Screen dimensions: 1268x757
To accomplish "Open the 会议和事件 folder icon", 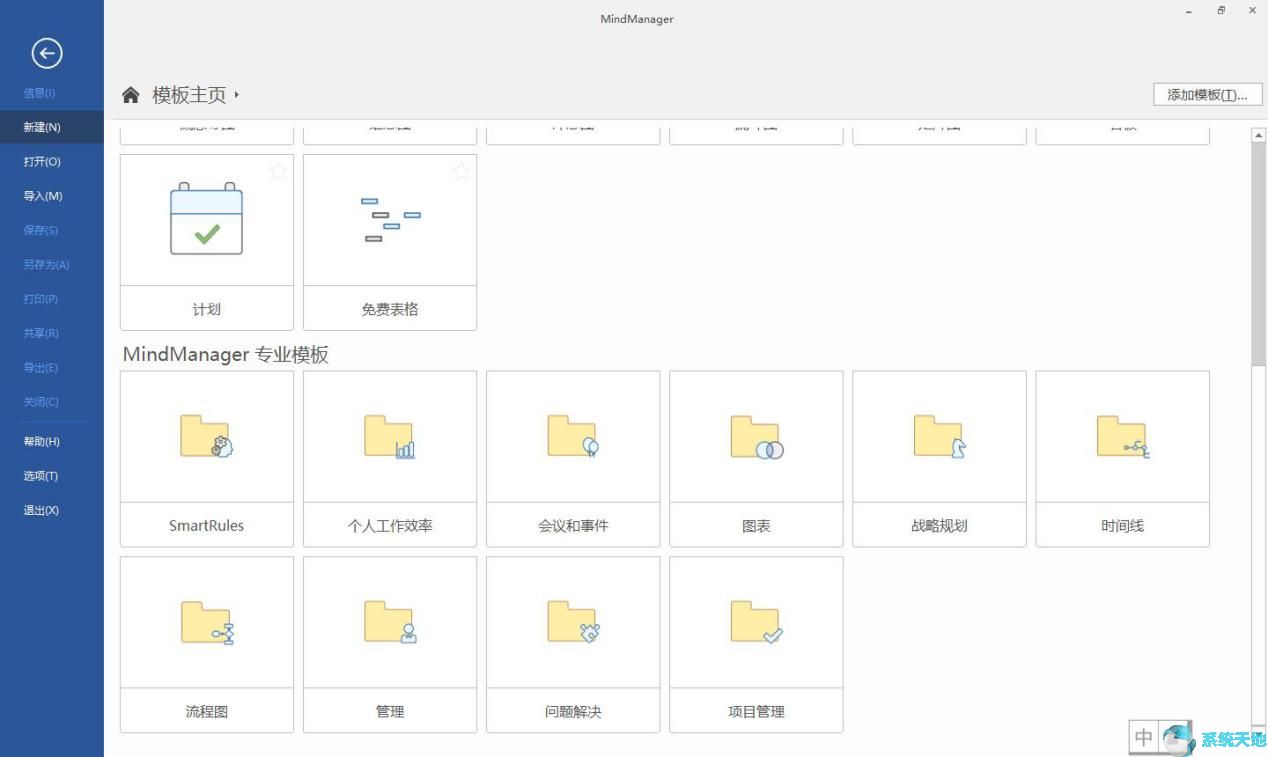I will point(573,436).
